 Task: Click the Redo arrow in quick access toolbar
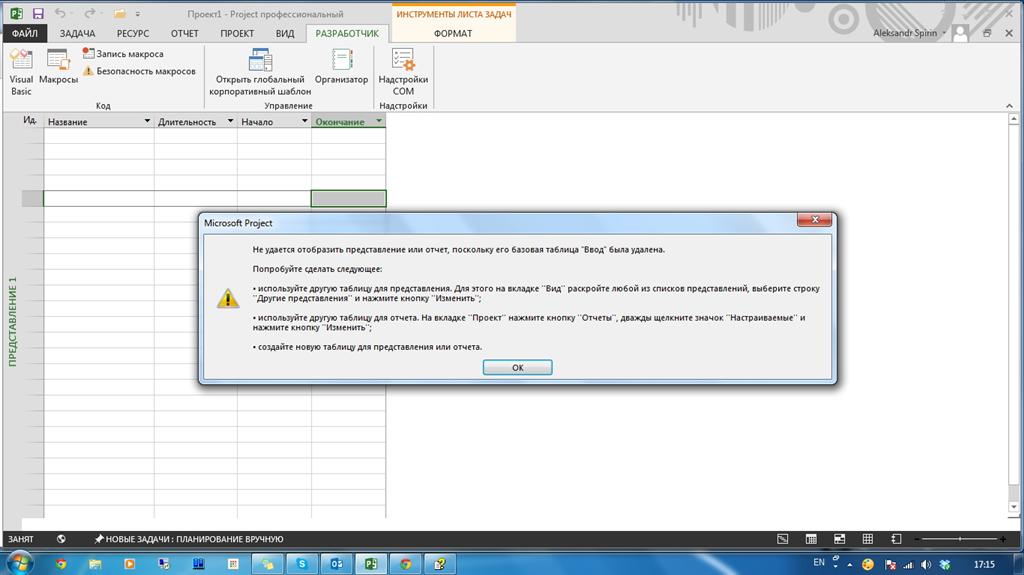point(89,13)
